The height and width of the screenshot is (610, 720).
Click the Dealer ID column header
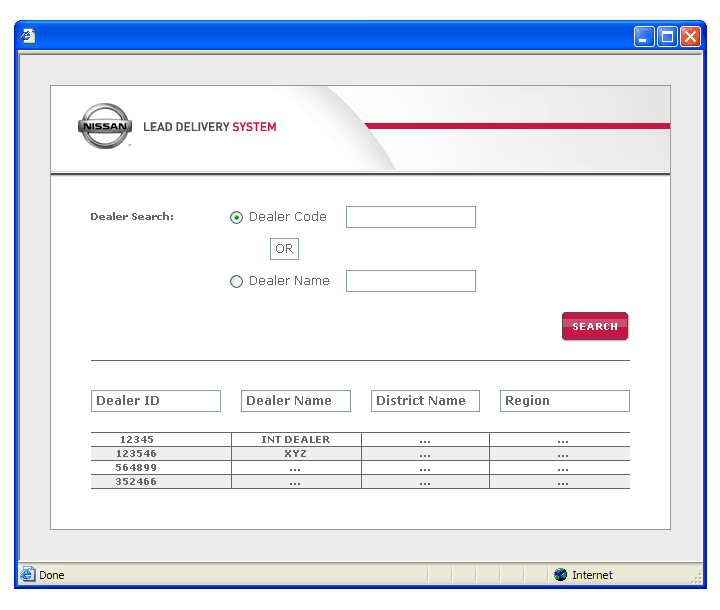[x=155, y=401]
